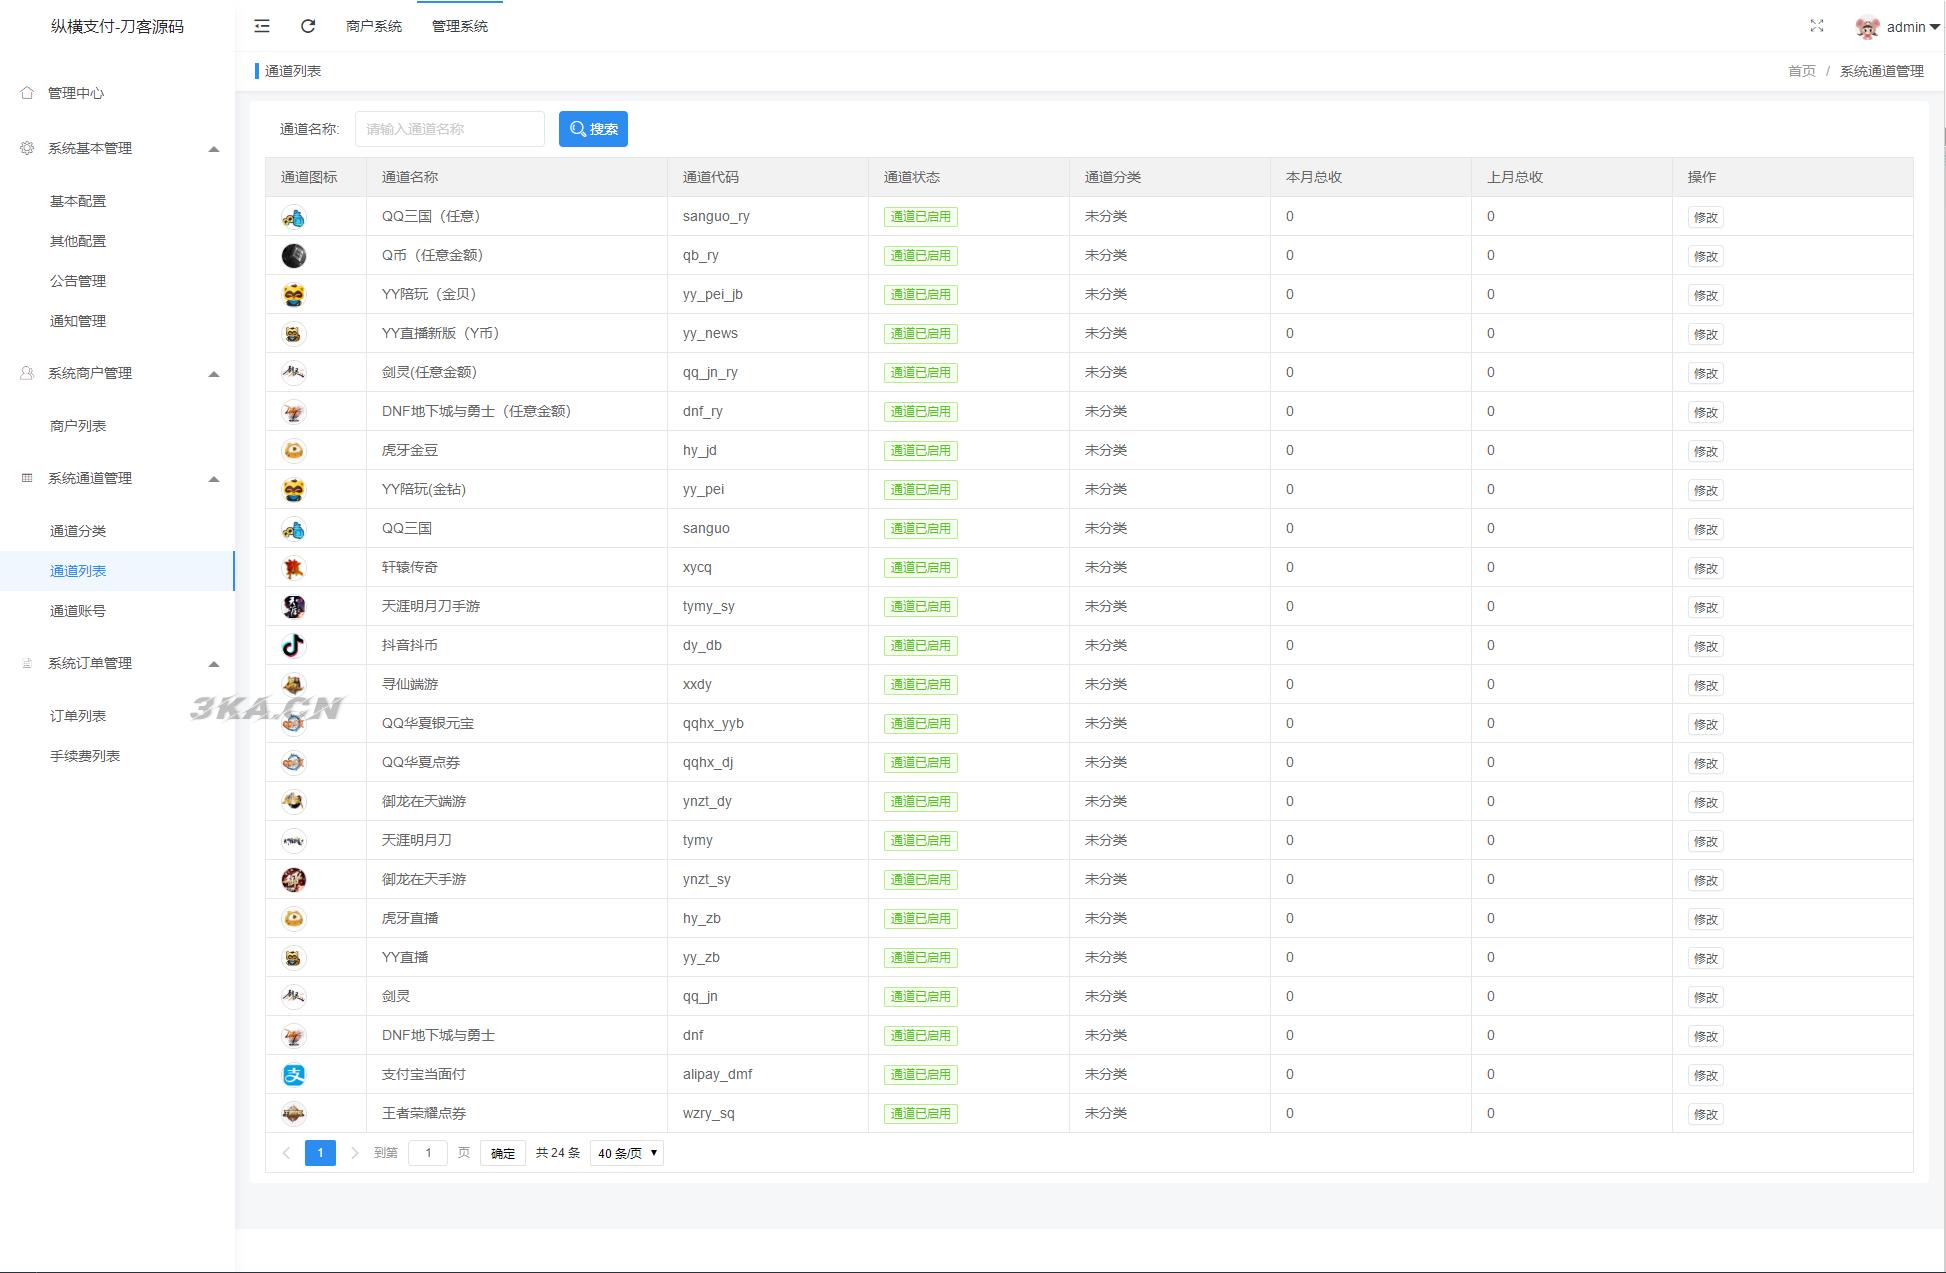
Task: Click the home icon beside 管理中心
Action: point(27,92)
